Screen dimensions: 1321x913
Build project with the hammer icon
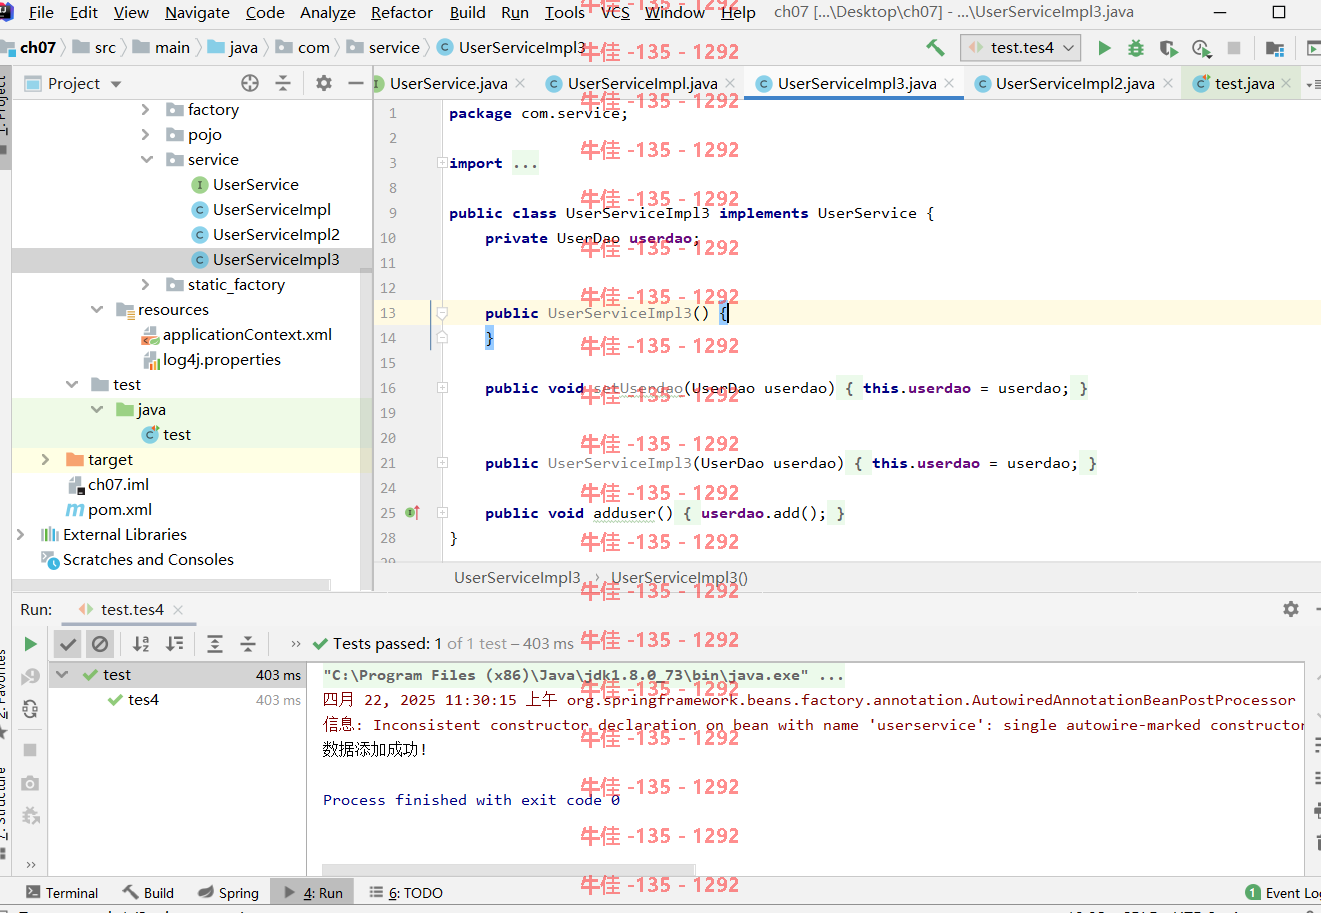(935, 47)
